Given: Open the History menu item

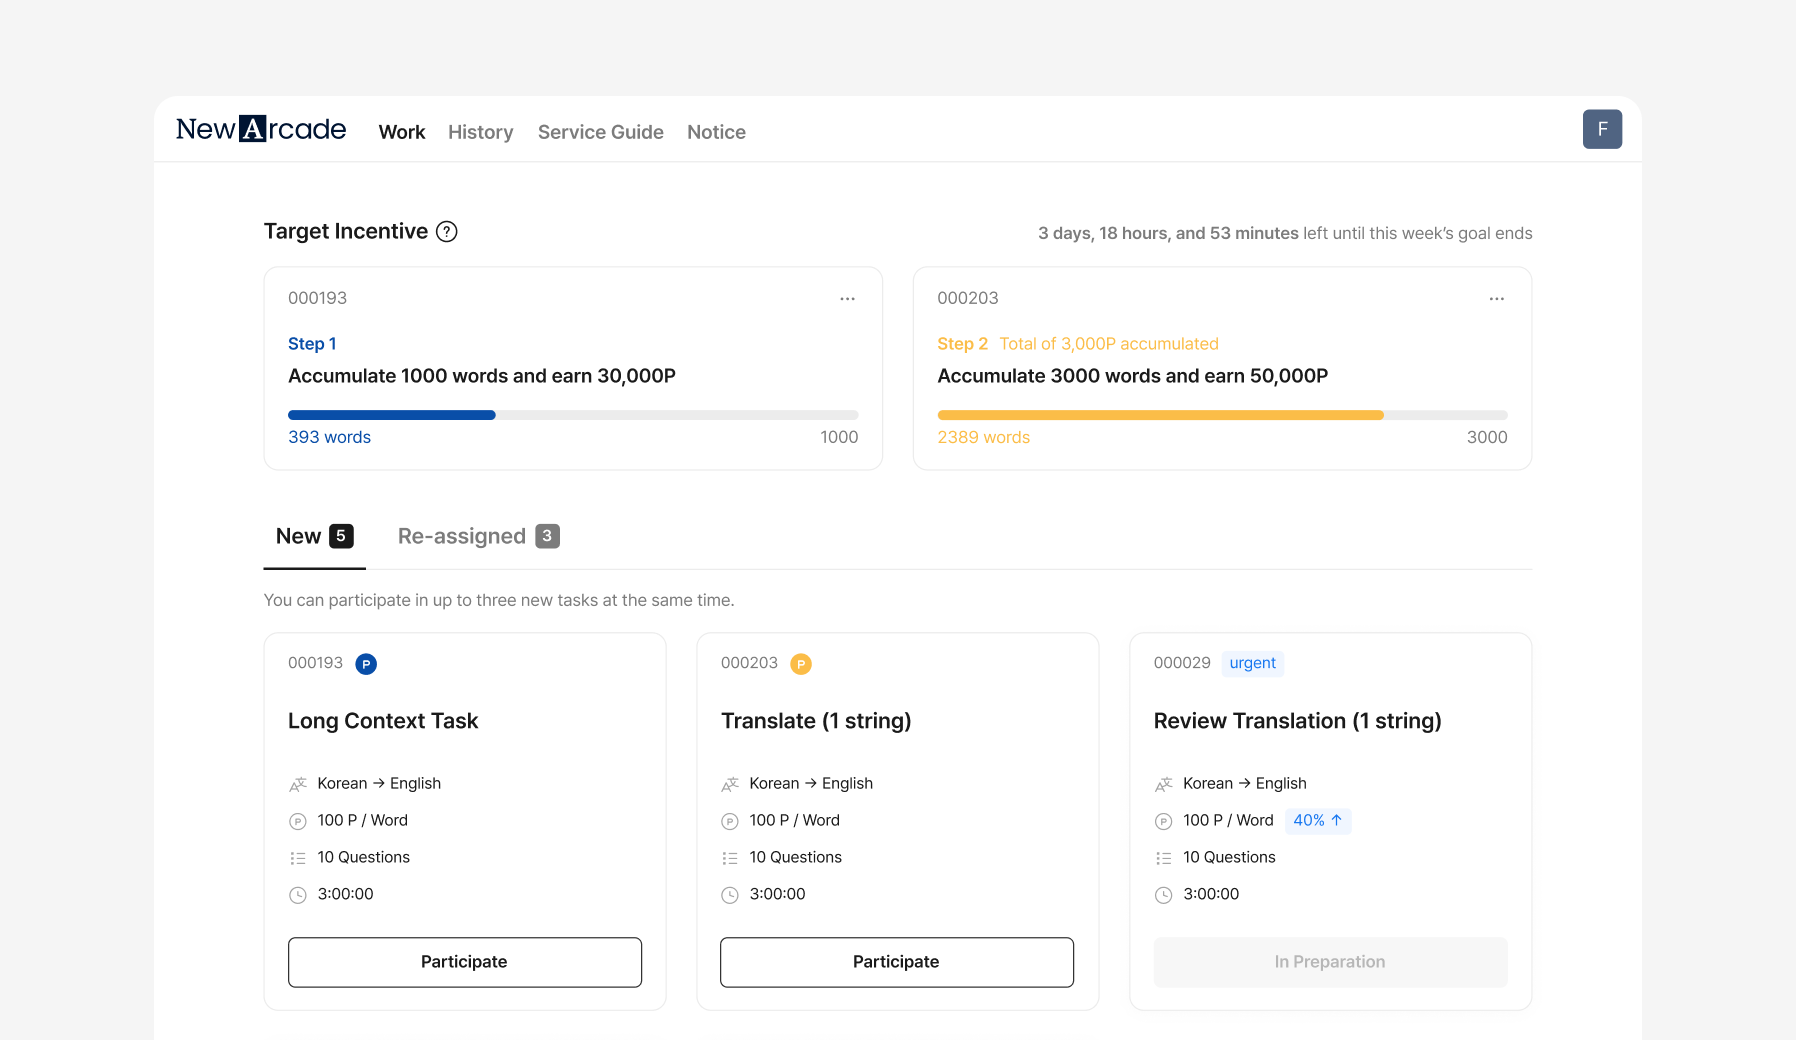Looking at the screenshot, I should (x=480, y=132).
